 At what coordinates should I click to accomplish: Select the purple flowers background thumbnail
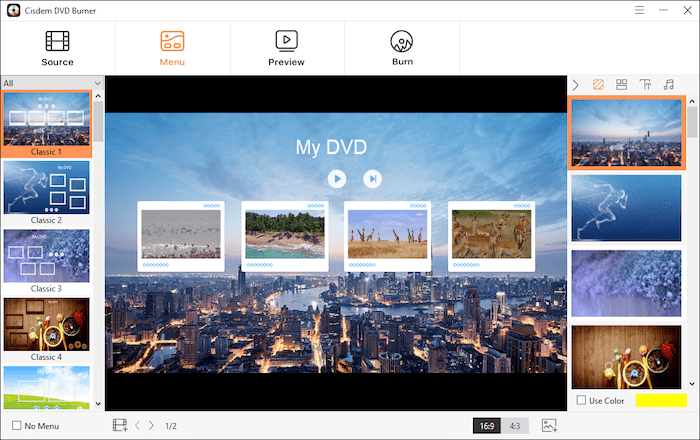coord(627,283)
